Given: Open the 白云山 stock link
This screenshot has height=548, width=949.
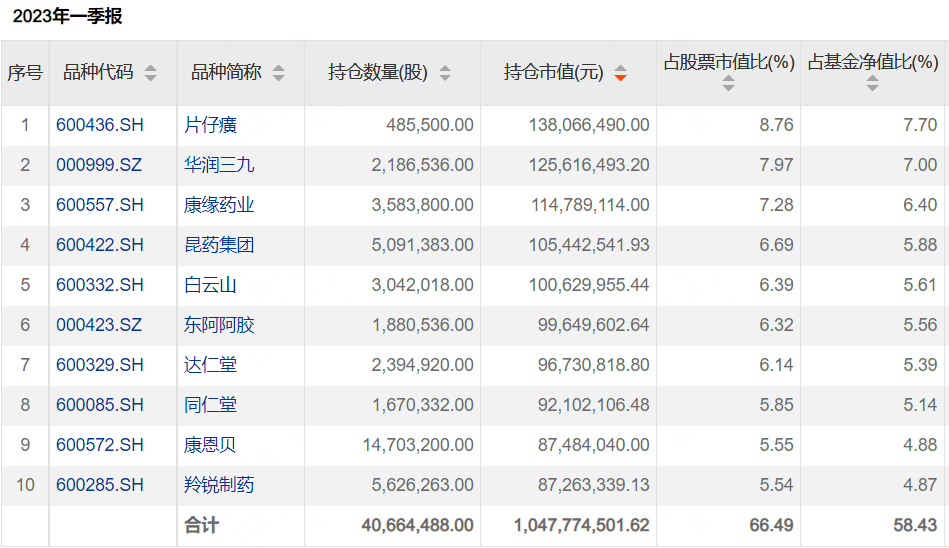Looking at the screenshot, I should (x=210, y=285).
